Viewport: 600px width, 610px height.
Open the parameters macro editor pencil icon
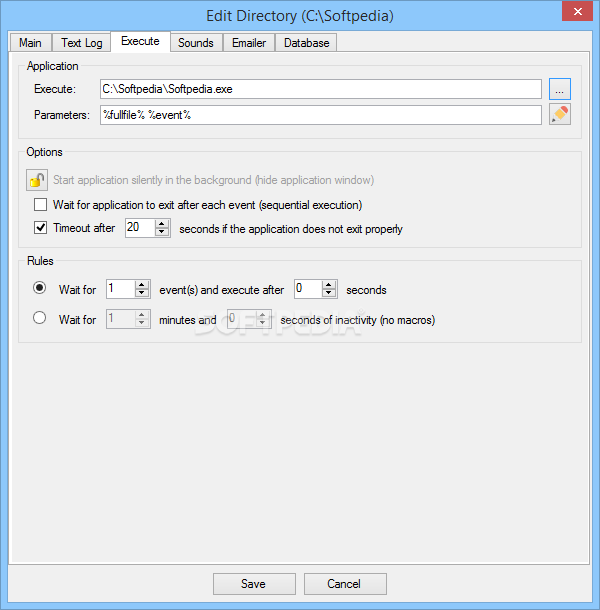click(560, 114)
